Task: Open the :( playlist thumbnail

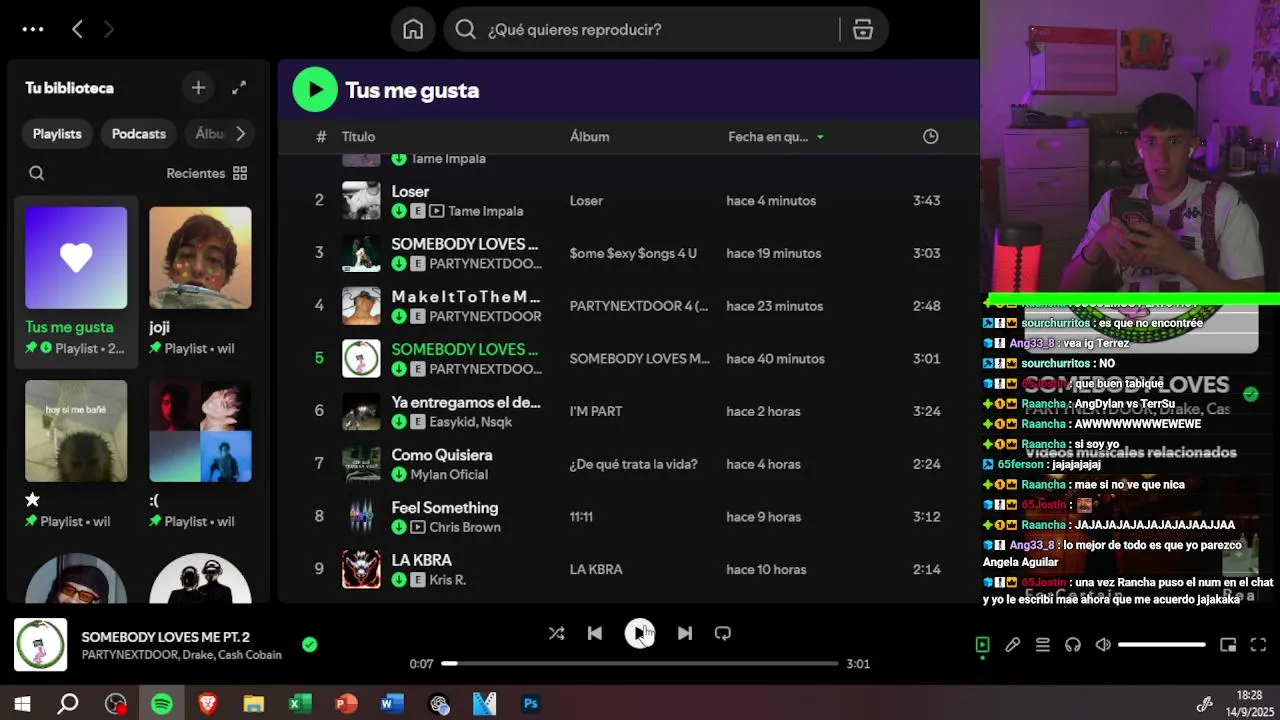Action: [x=200, y=431]
